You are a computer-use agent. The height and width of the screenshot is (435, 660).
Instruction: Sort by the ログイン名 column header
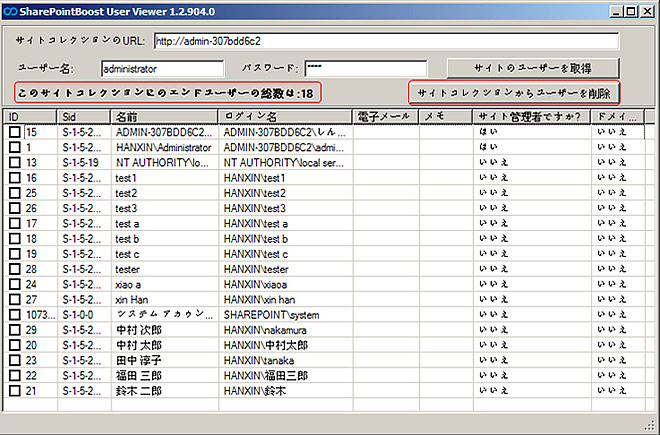coord(285,117)
